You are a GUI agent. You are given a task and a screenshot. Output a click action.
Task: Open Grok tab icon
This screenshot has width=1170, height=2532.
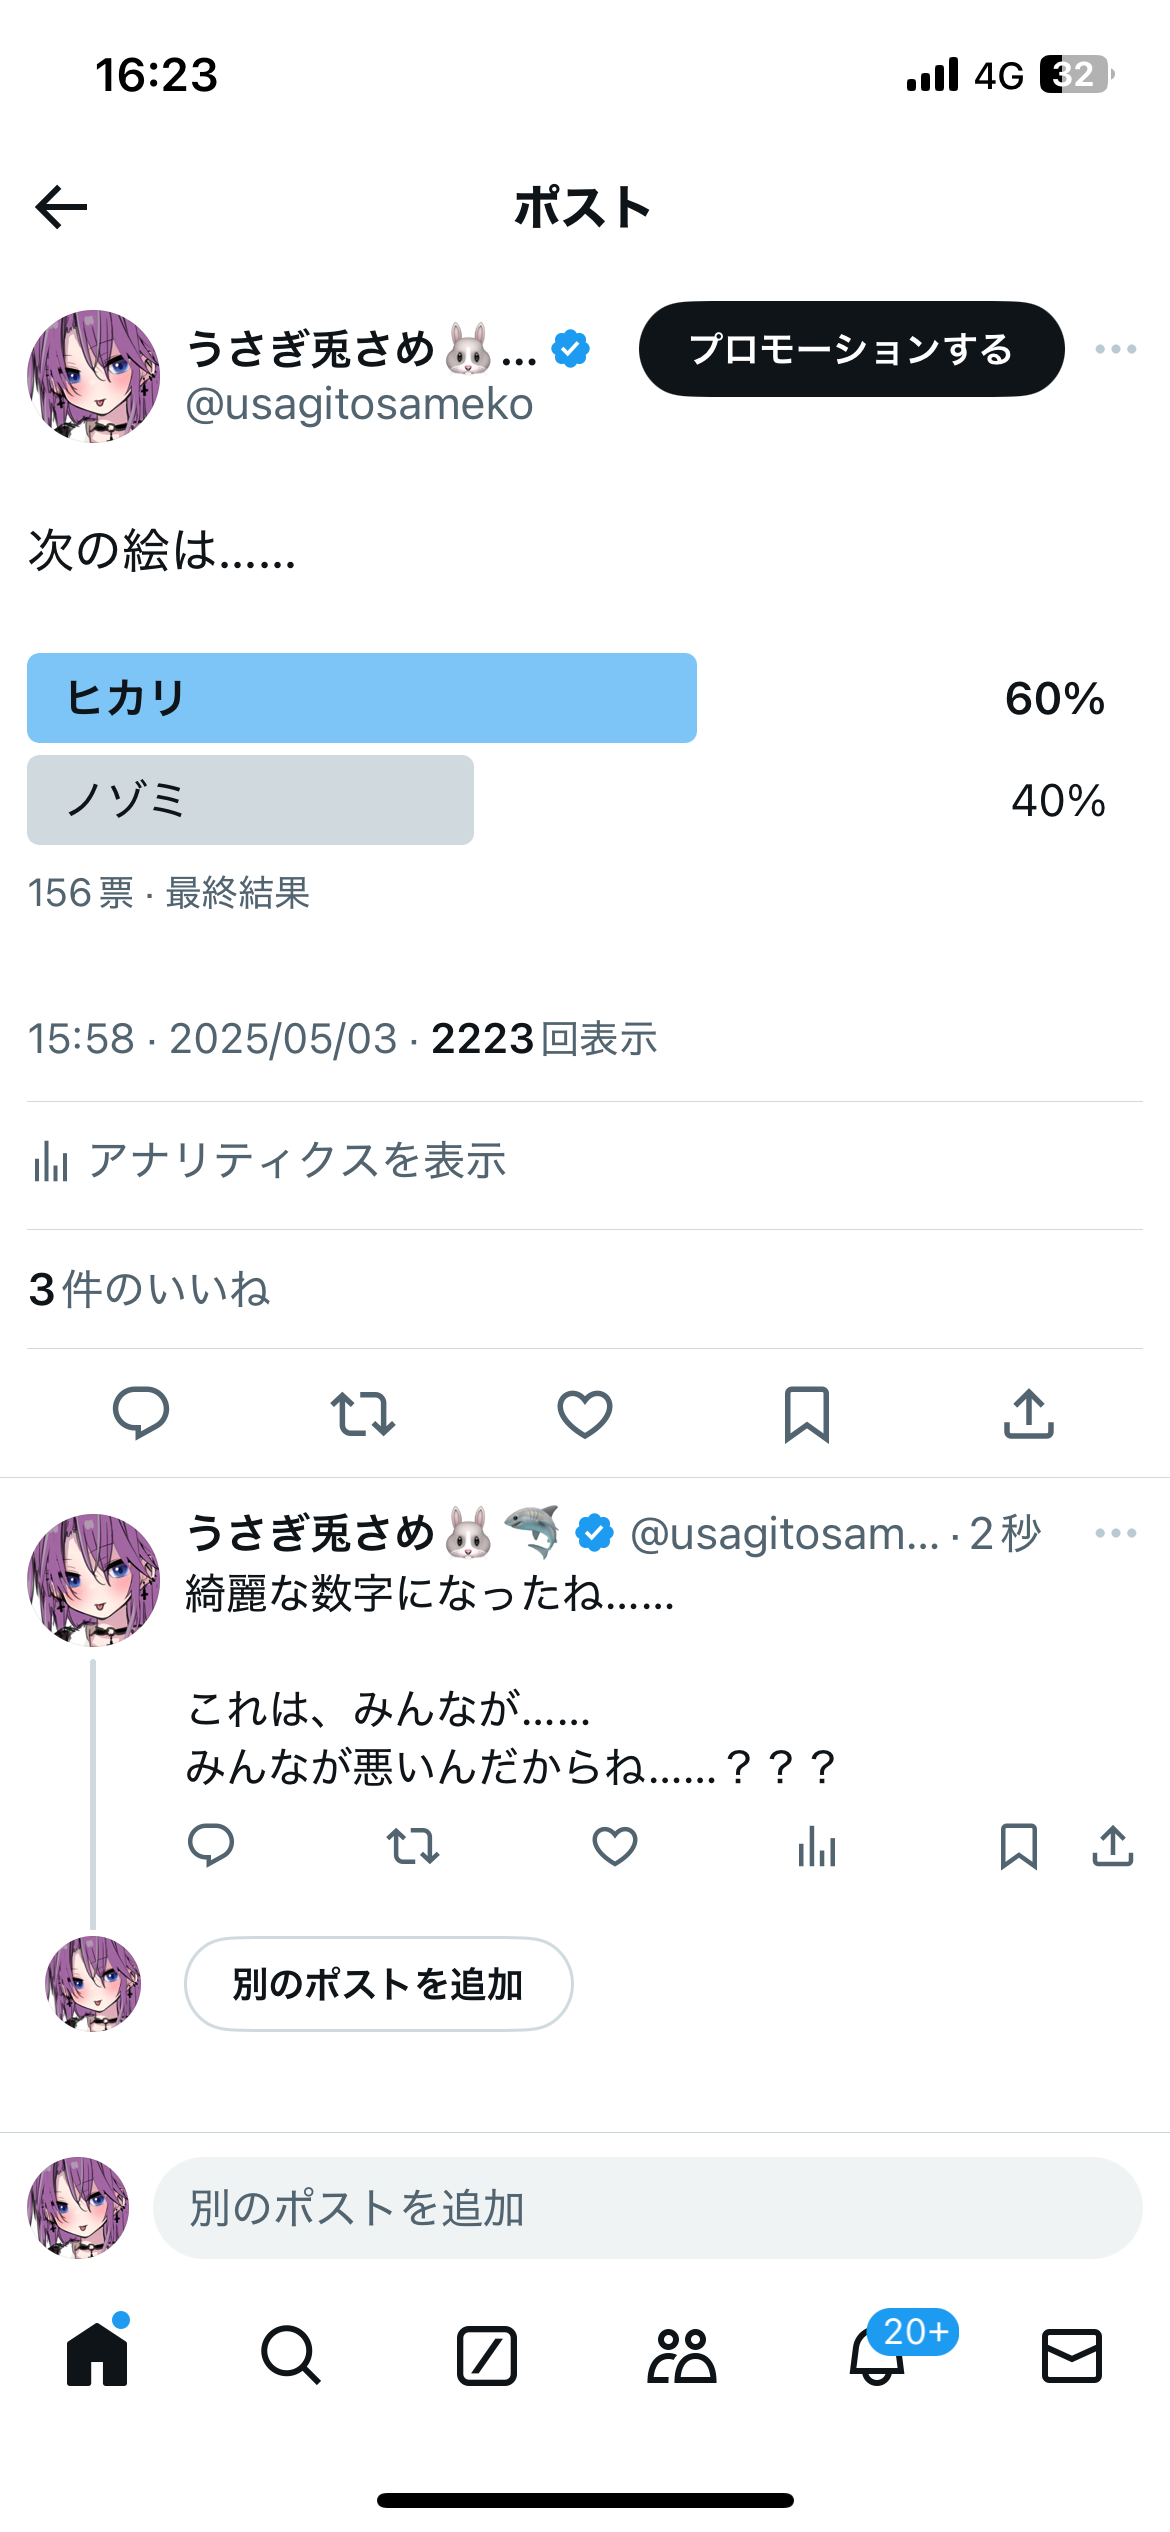[487, 2355]
